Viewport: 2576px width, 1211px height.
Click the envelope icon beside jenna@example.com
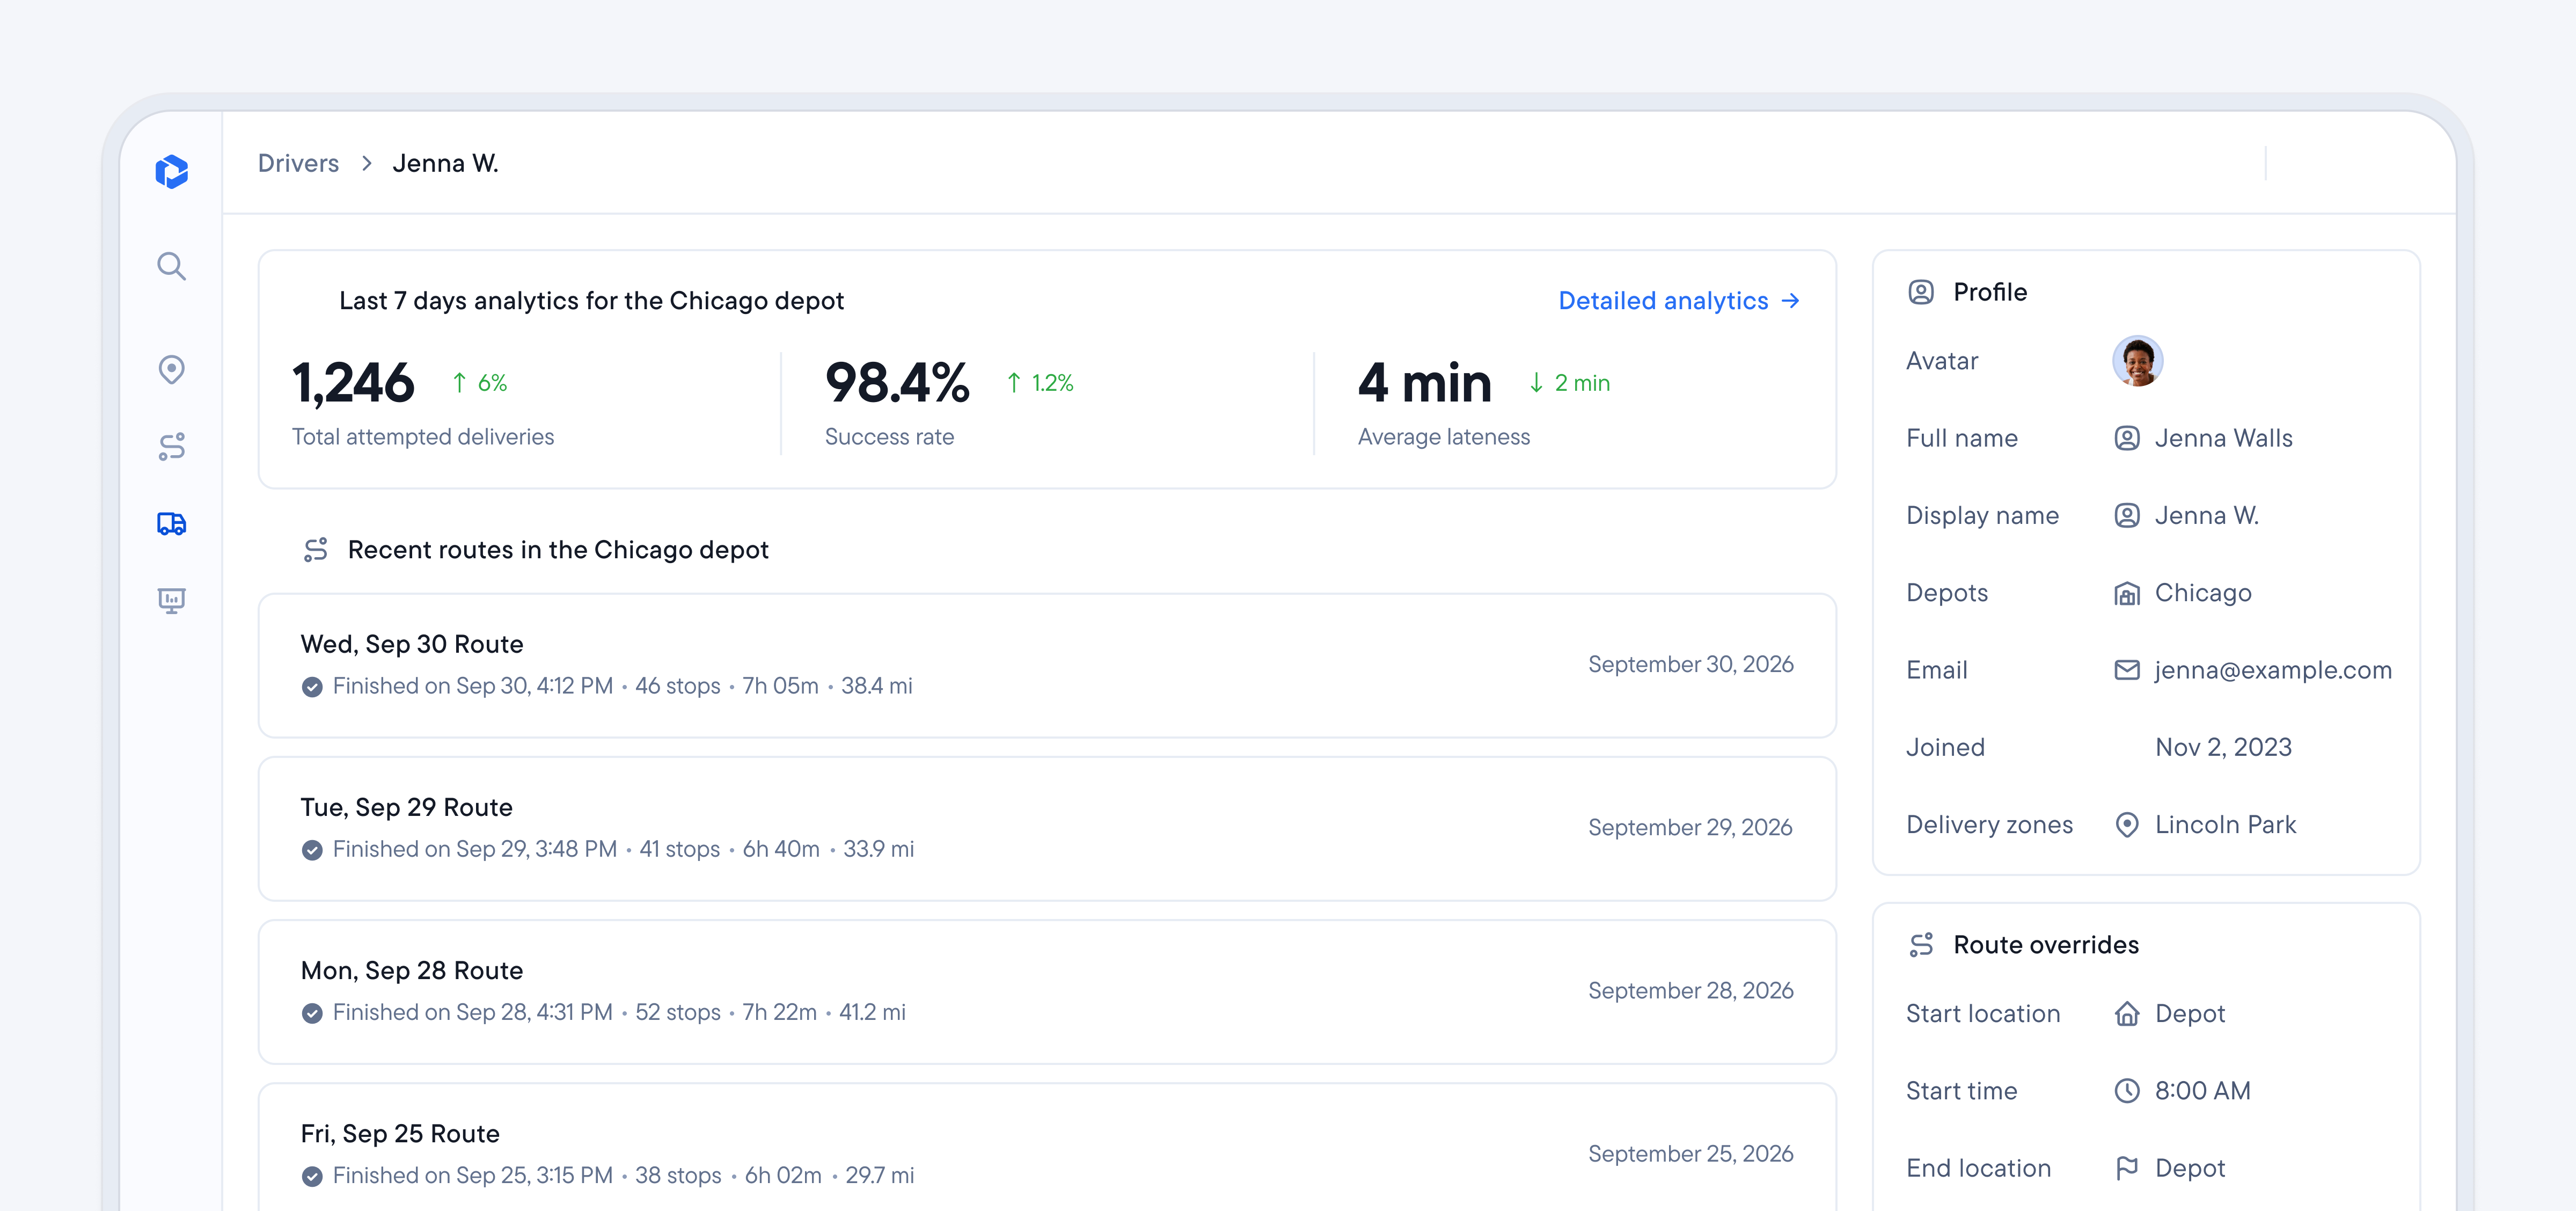[2127, 670]
